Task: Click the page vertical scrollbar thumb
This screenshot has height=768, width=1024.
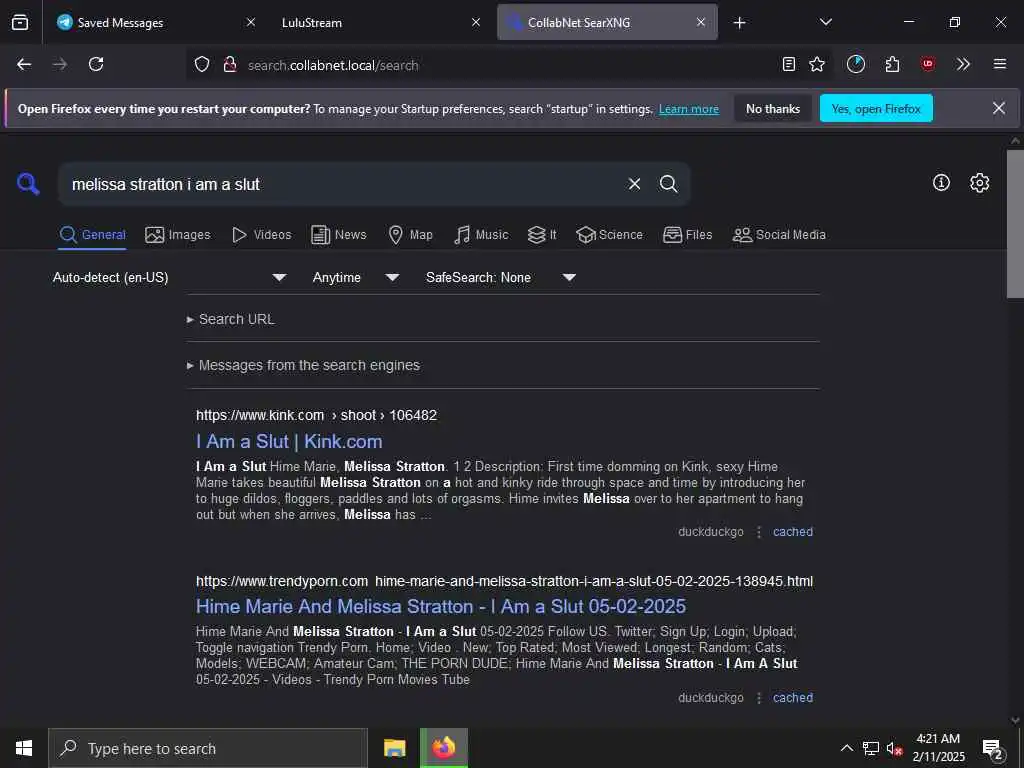Action: point(1015,224)
